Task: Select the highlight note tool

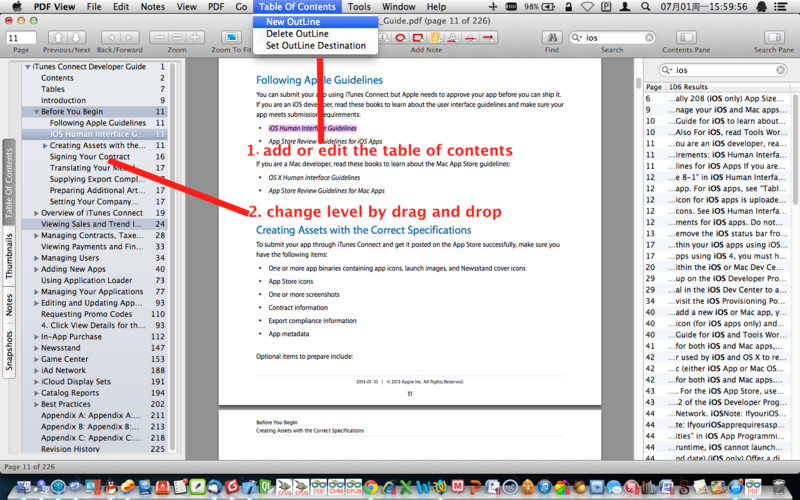Action: coord(435,38)
